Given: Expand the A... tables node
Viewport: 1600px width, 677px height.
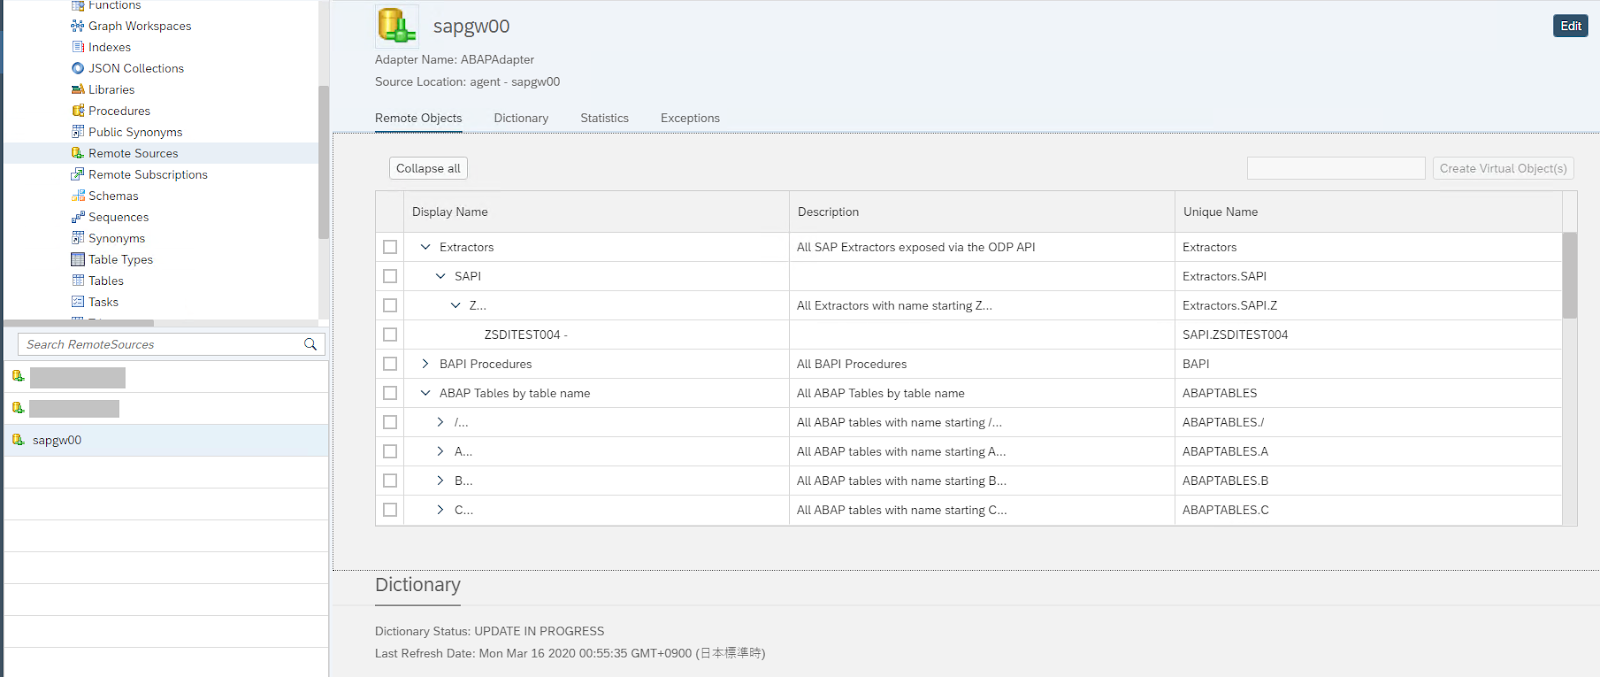Looking at the screenshot, I should (x=440, y=451).
